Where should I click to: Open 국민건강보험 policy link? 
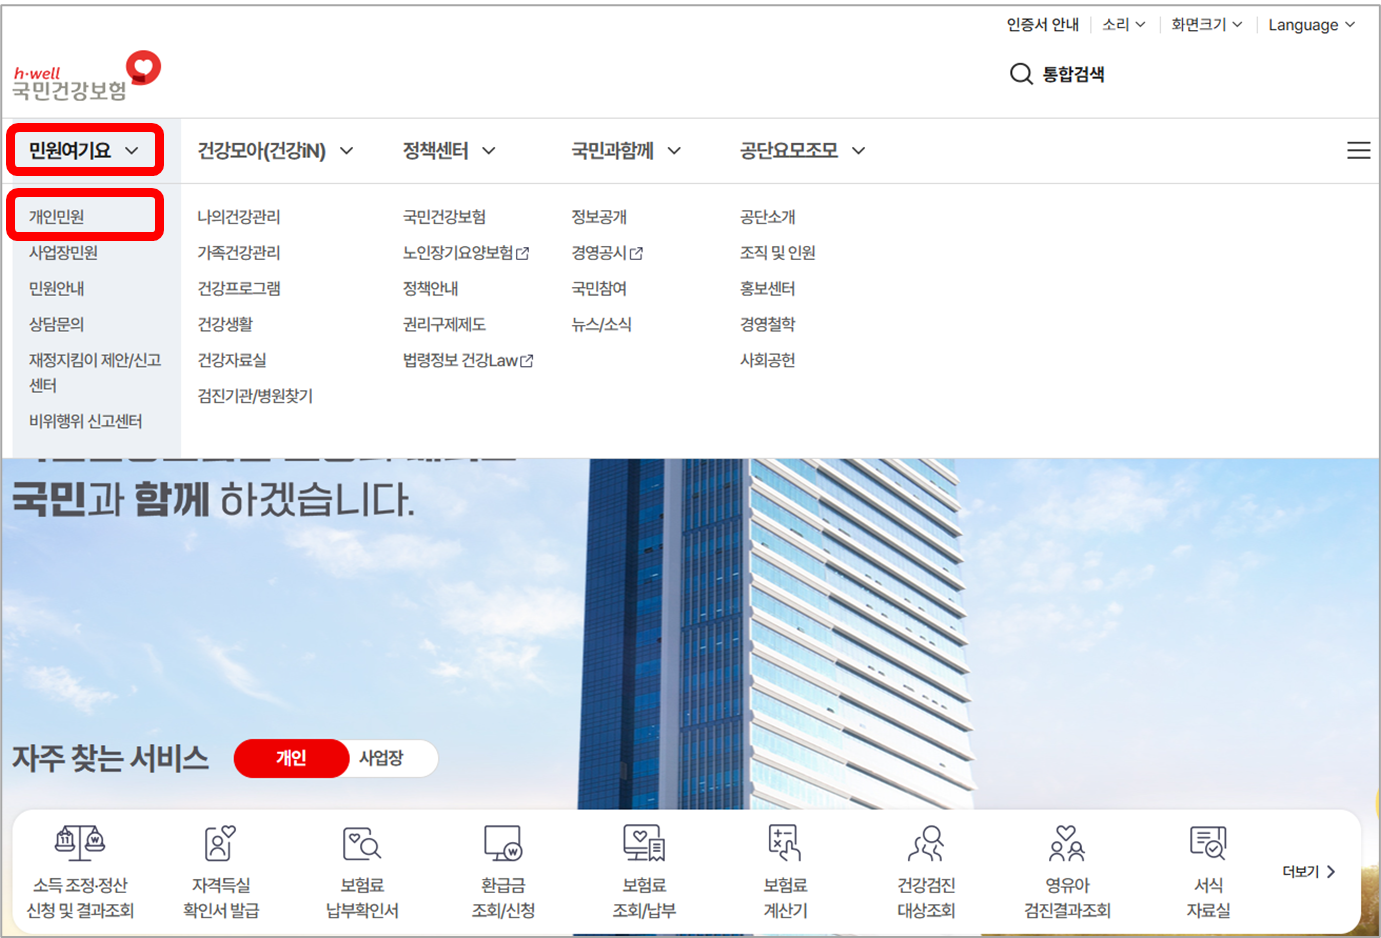click(444, 217)
